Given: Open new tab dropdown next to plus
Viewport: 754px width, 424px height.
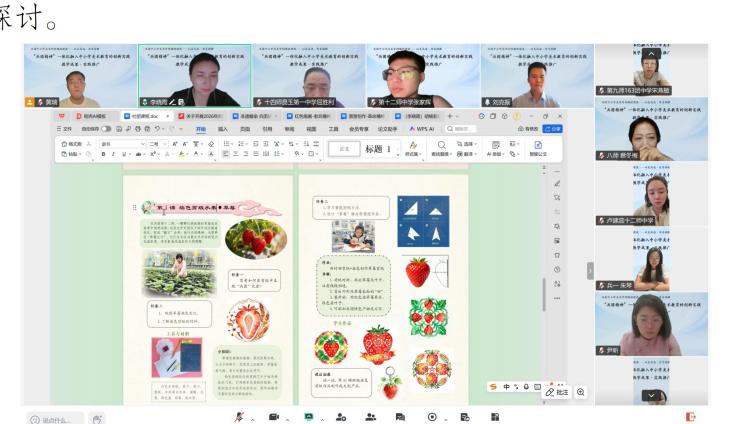Looking at the screenshot, I should tap(457, 116).
